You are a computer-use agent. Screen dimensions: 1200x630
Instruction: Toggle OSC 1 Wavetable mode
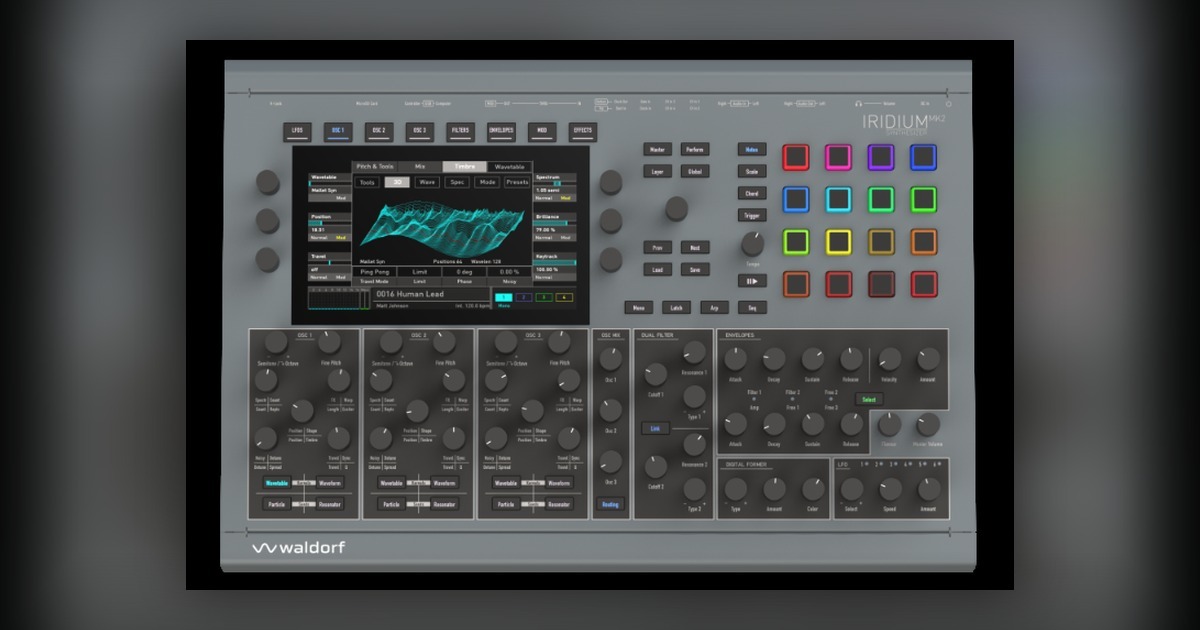[x=277, y=483]
